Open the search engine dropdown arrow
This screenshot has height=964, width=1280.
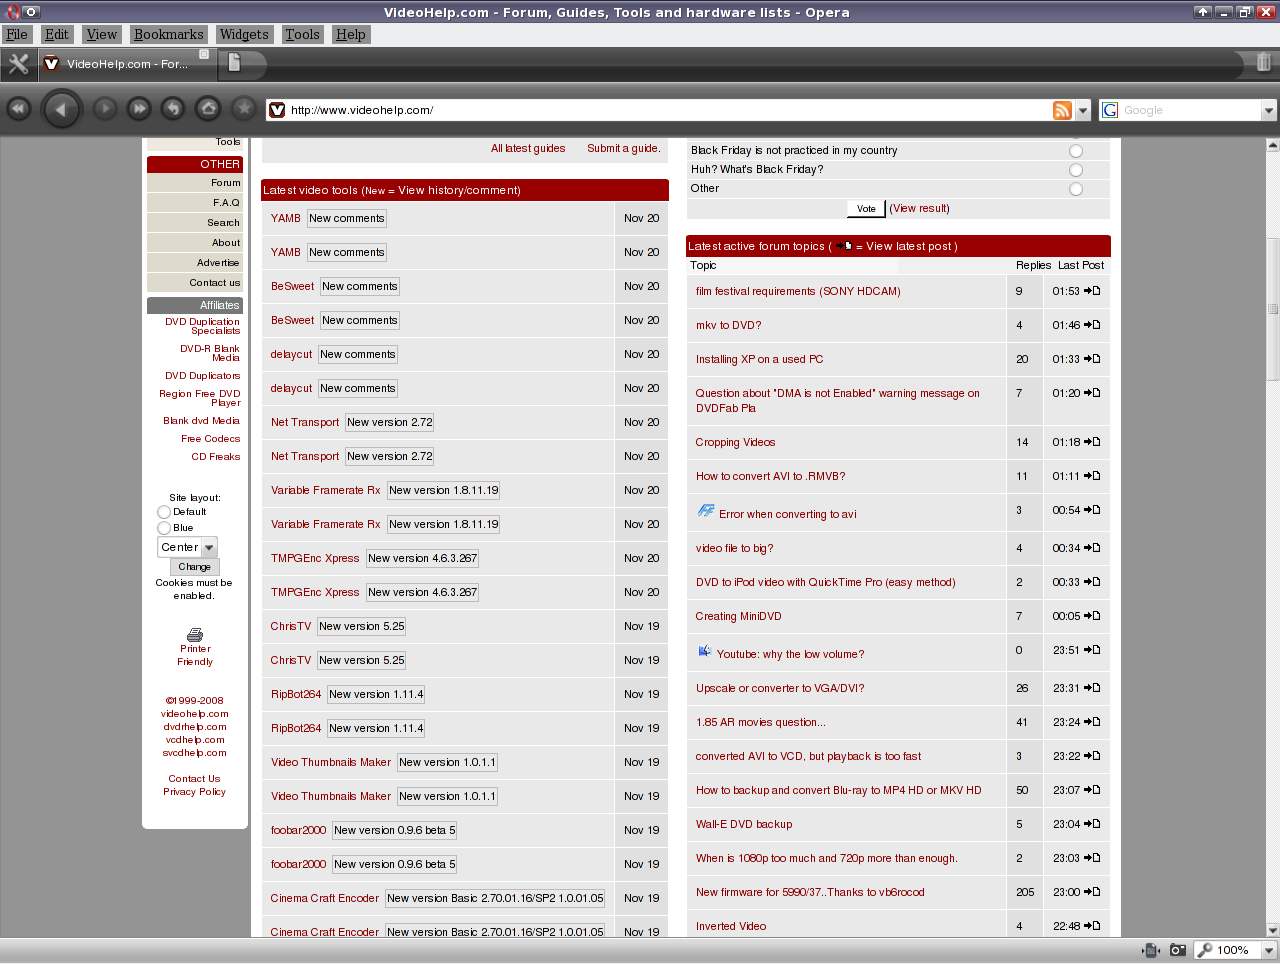[1269, 110]
